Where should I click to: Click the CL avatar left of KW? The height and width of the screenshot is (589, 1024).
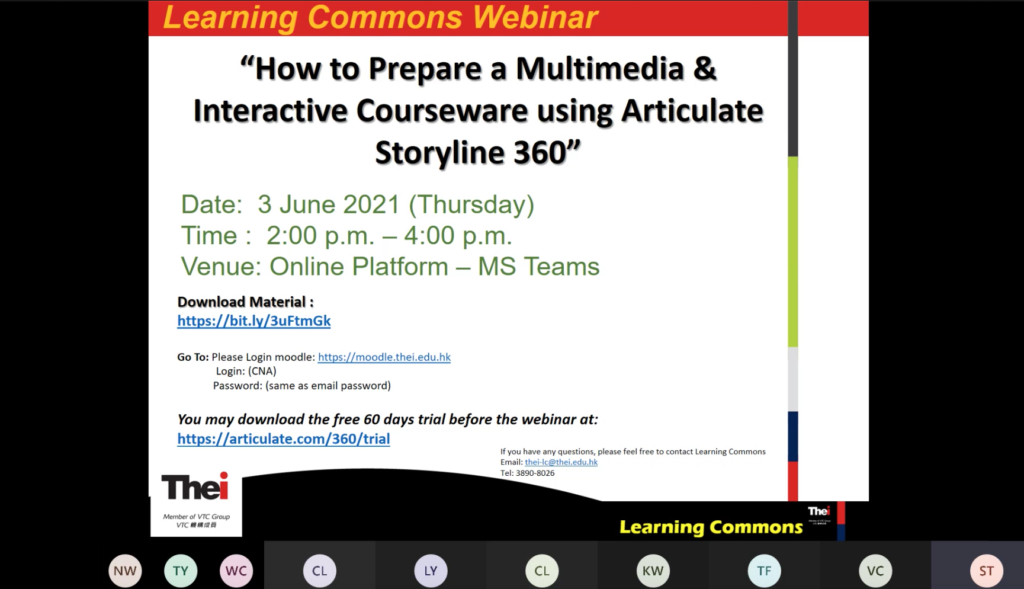pyautogui.click(x=541, y=571)
